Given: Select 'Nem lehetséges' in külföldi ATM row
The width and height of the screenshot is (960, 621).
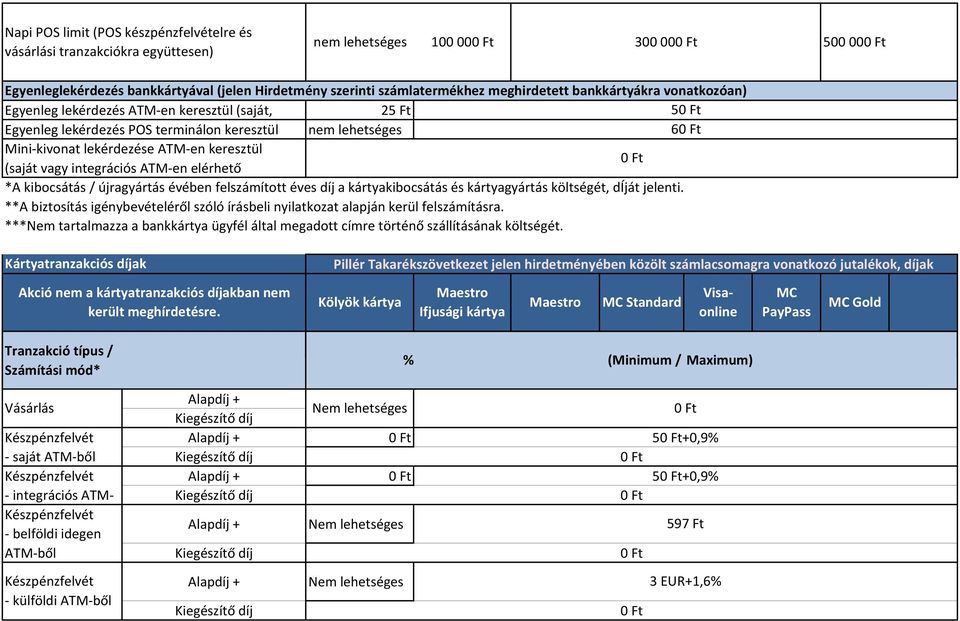Looking at the screenshot, I should (x=356, y=582).
